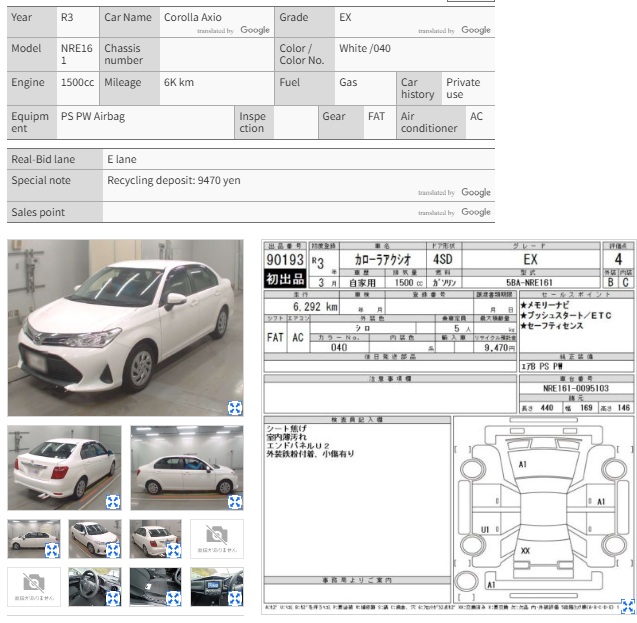Click '6,292 km' mileage on the auction sheet
Image resolution: width=637 pixels, height=623 pixels.
(x=315, y=307)
